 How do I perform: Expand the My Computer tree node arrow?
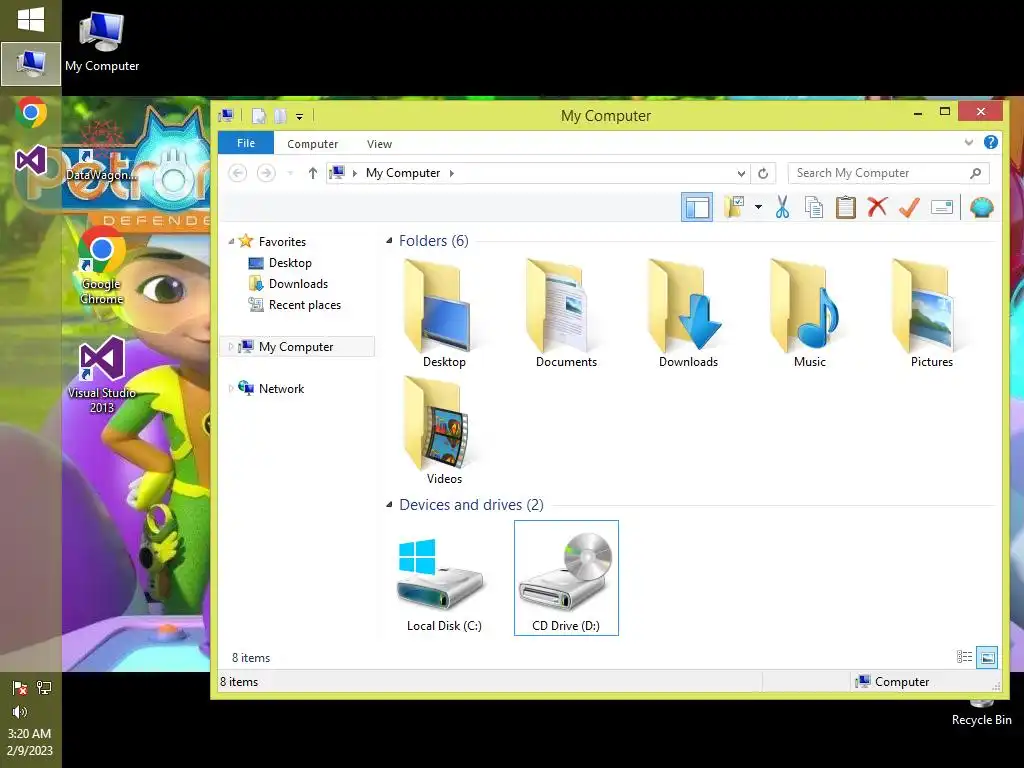pos(231,347)
